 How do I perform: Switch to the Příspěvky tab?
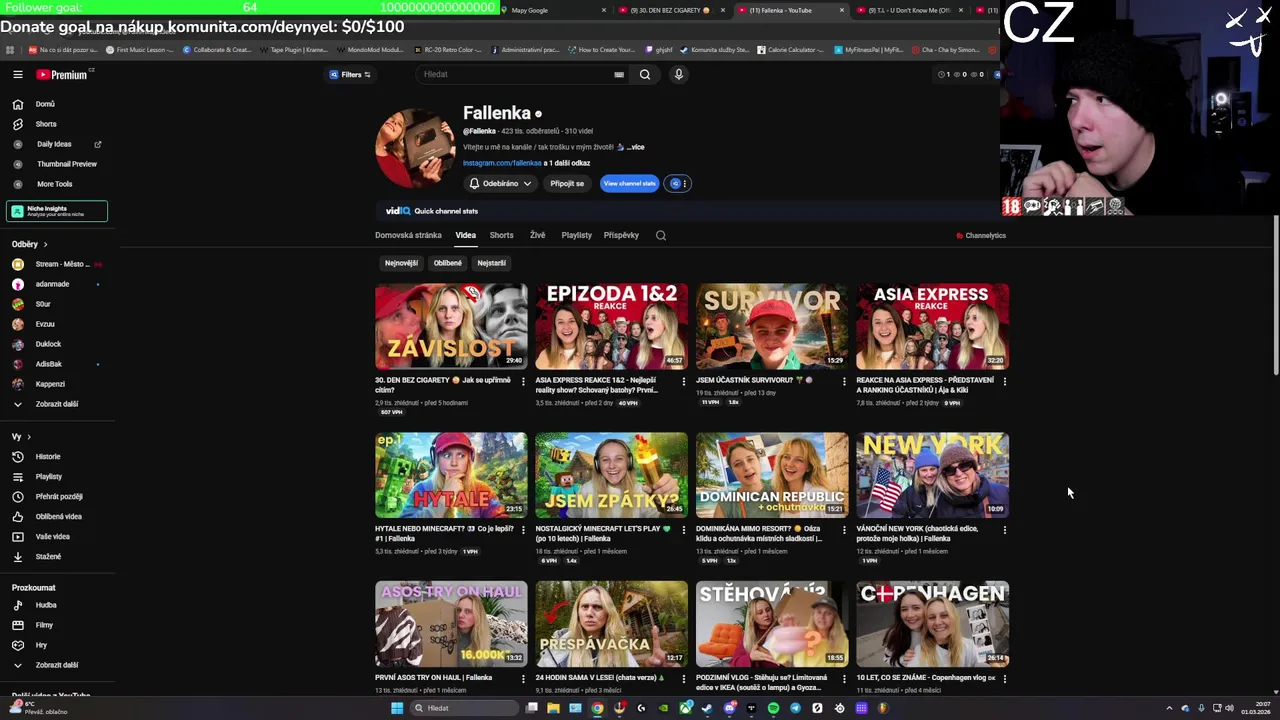(x=621, y=235)
